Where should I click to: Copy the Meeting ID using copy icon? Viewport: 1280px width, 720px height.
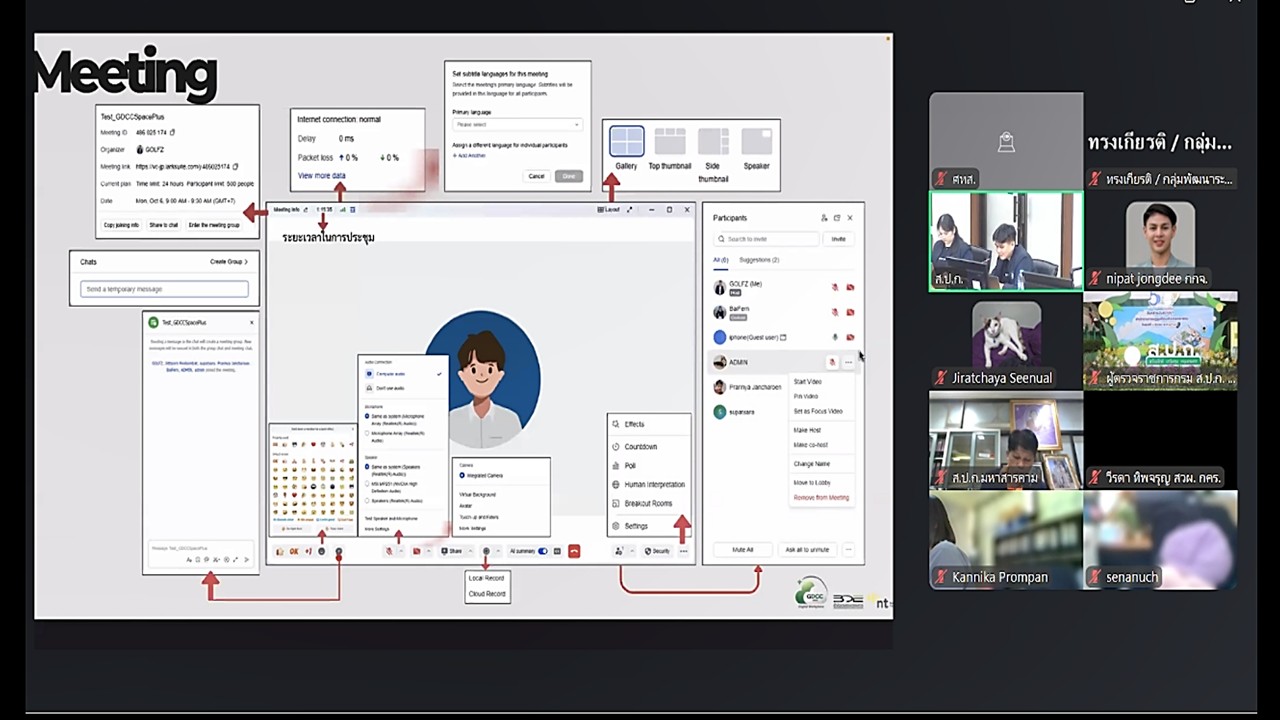pyautogui.click(x=172, y=132)
